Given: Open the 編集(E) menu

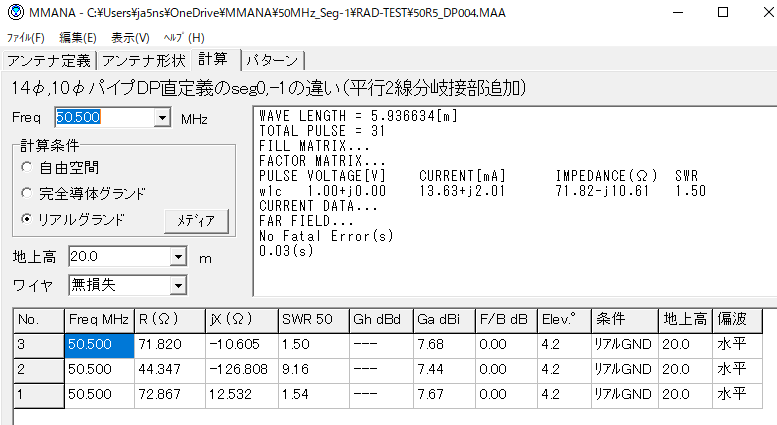Looking at the screenshot, I should (79, 37).
